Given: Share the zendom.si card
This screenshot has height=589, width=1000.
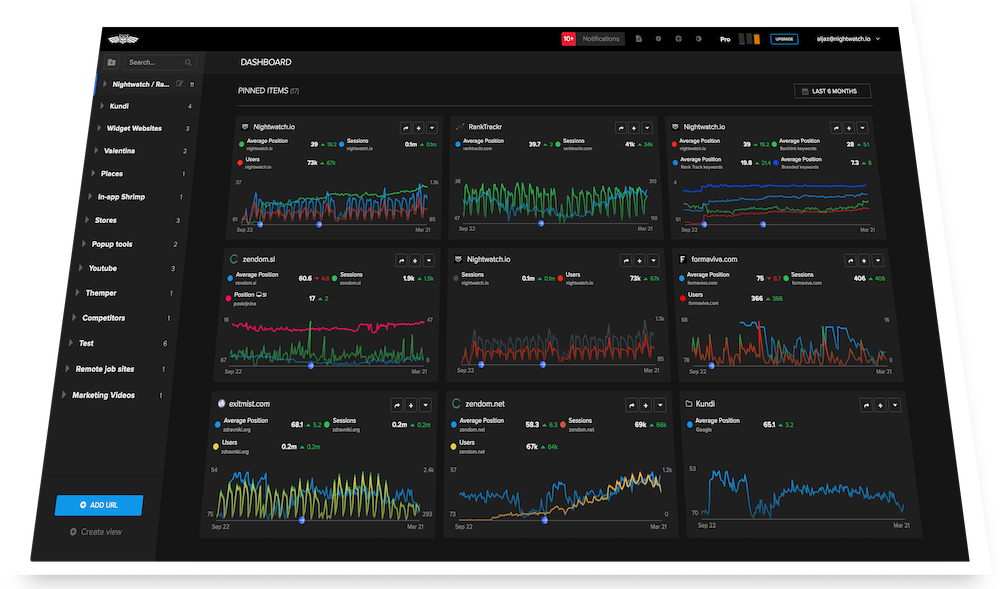Looking at the screenshot, I should pyautogui.click(x=401, y=260).
